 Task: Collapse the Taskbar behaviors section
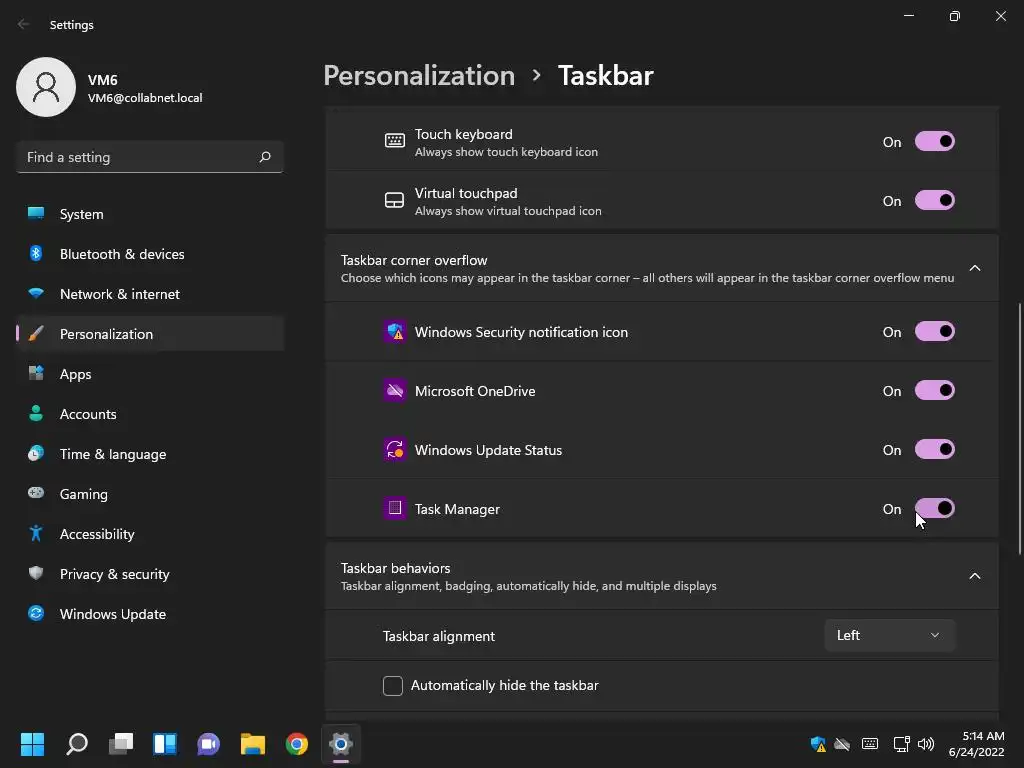[974, 576]
